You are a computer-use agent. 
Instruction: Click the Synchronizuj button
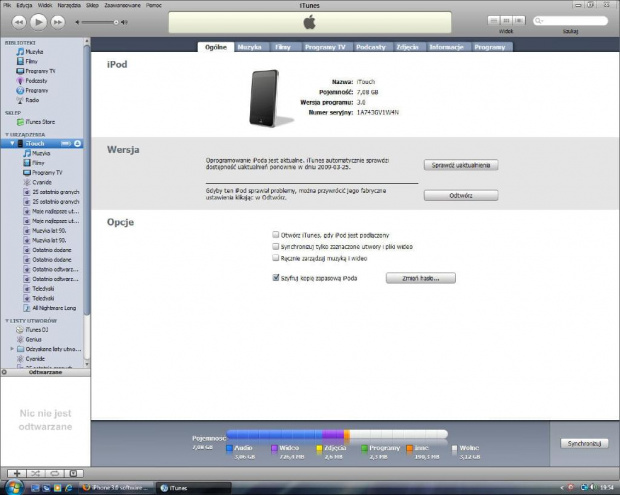584,444
